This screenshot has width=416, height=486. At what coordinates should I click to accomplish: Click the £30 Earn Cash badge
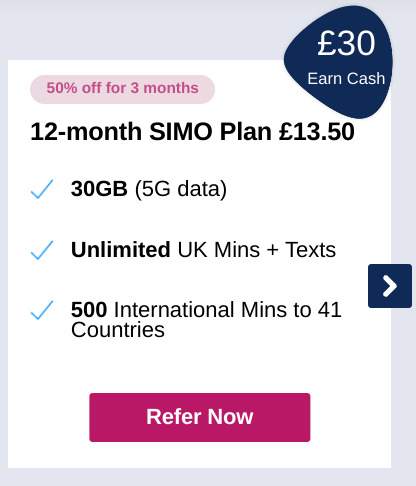[339, 62]
